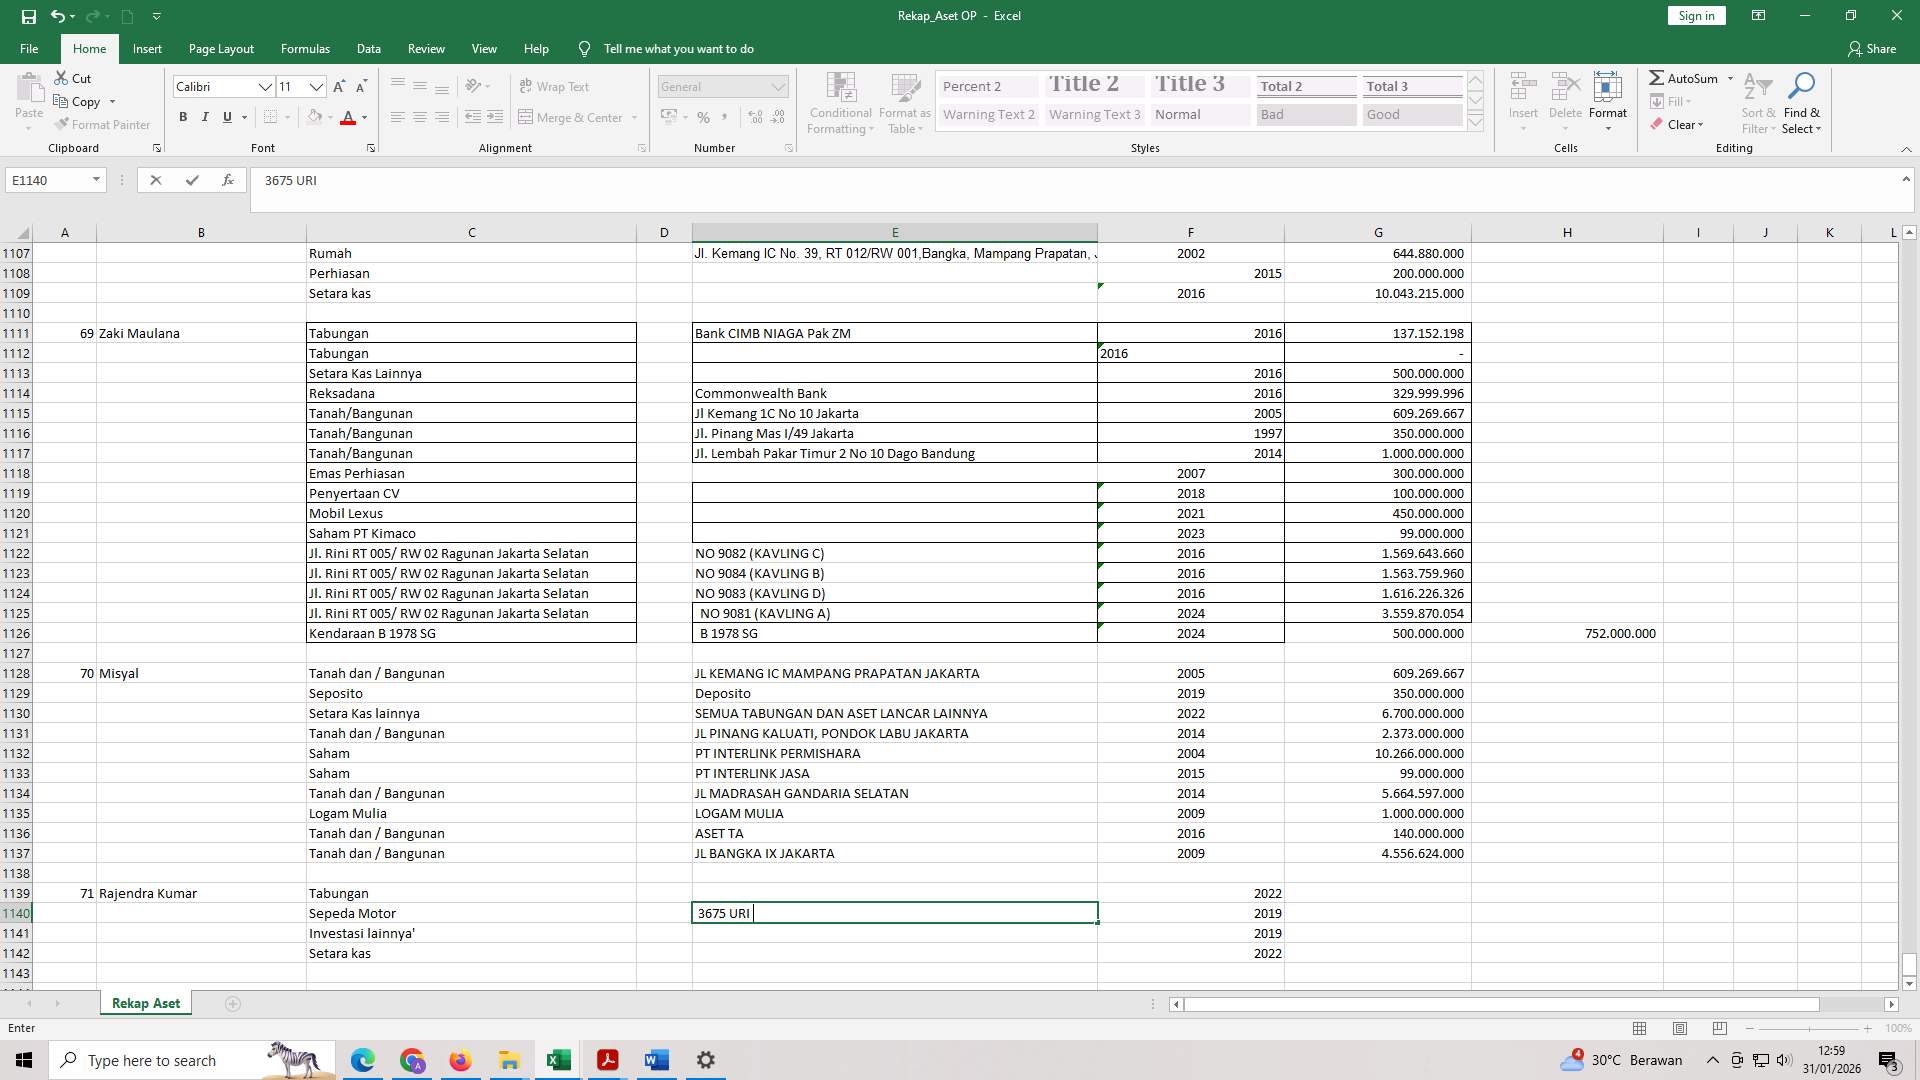The height and width of the screenshot is (1080, 1920).
Task: Toggle bold formatting for the cell
Action: coord(183,117)
